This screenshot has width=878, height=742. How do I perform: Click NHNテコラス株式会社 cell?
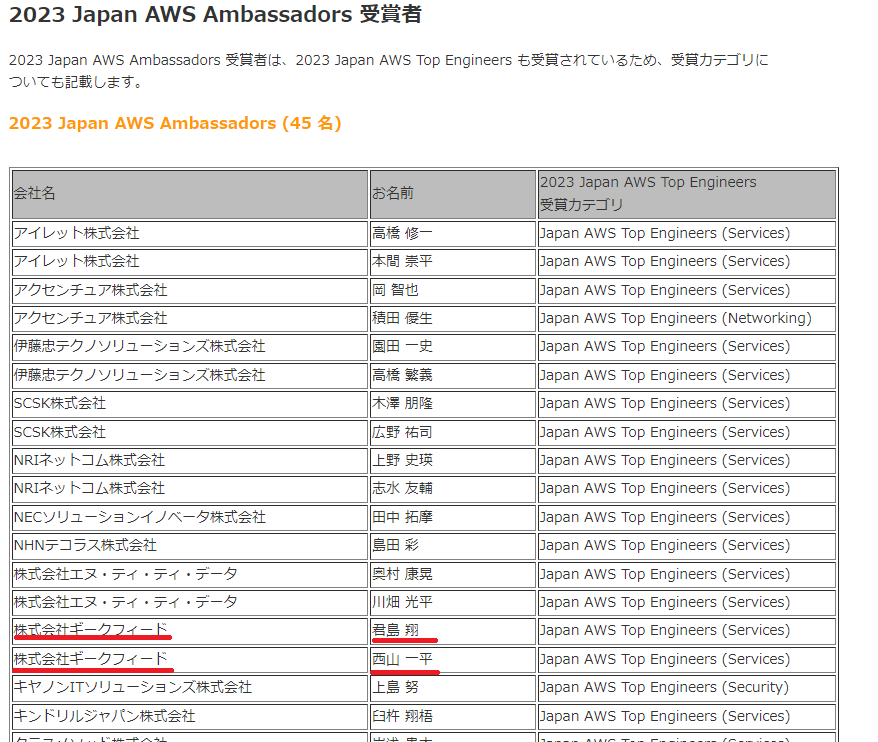point(190,546)
